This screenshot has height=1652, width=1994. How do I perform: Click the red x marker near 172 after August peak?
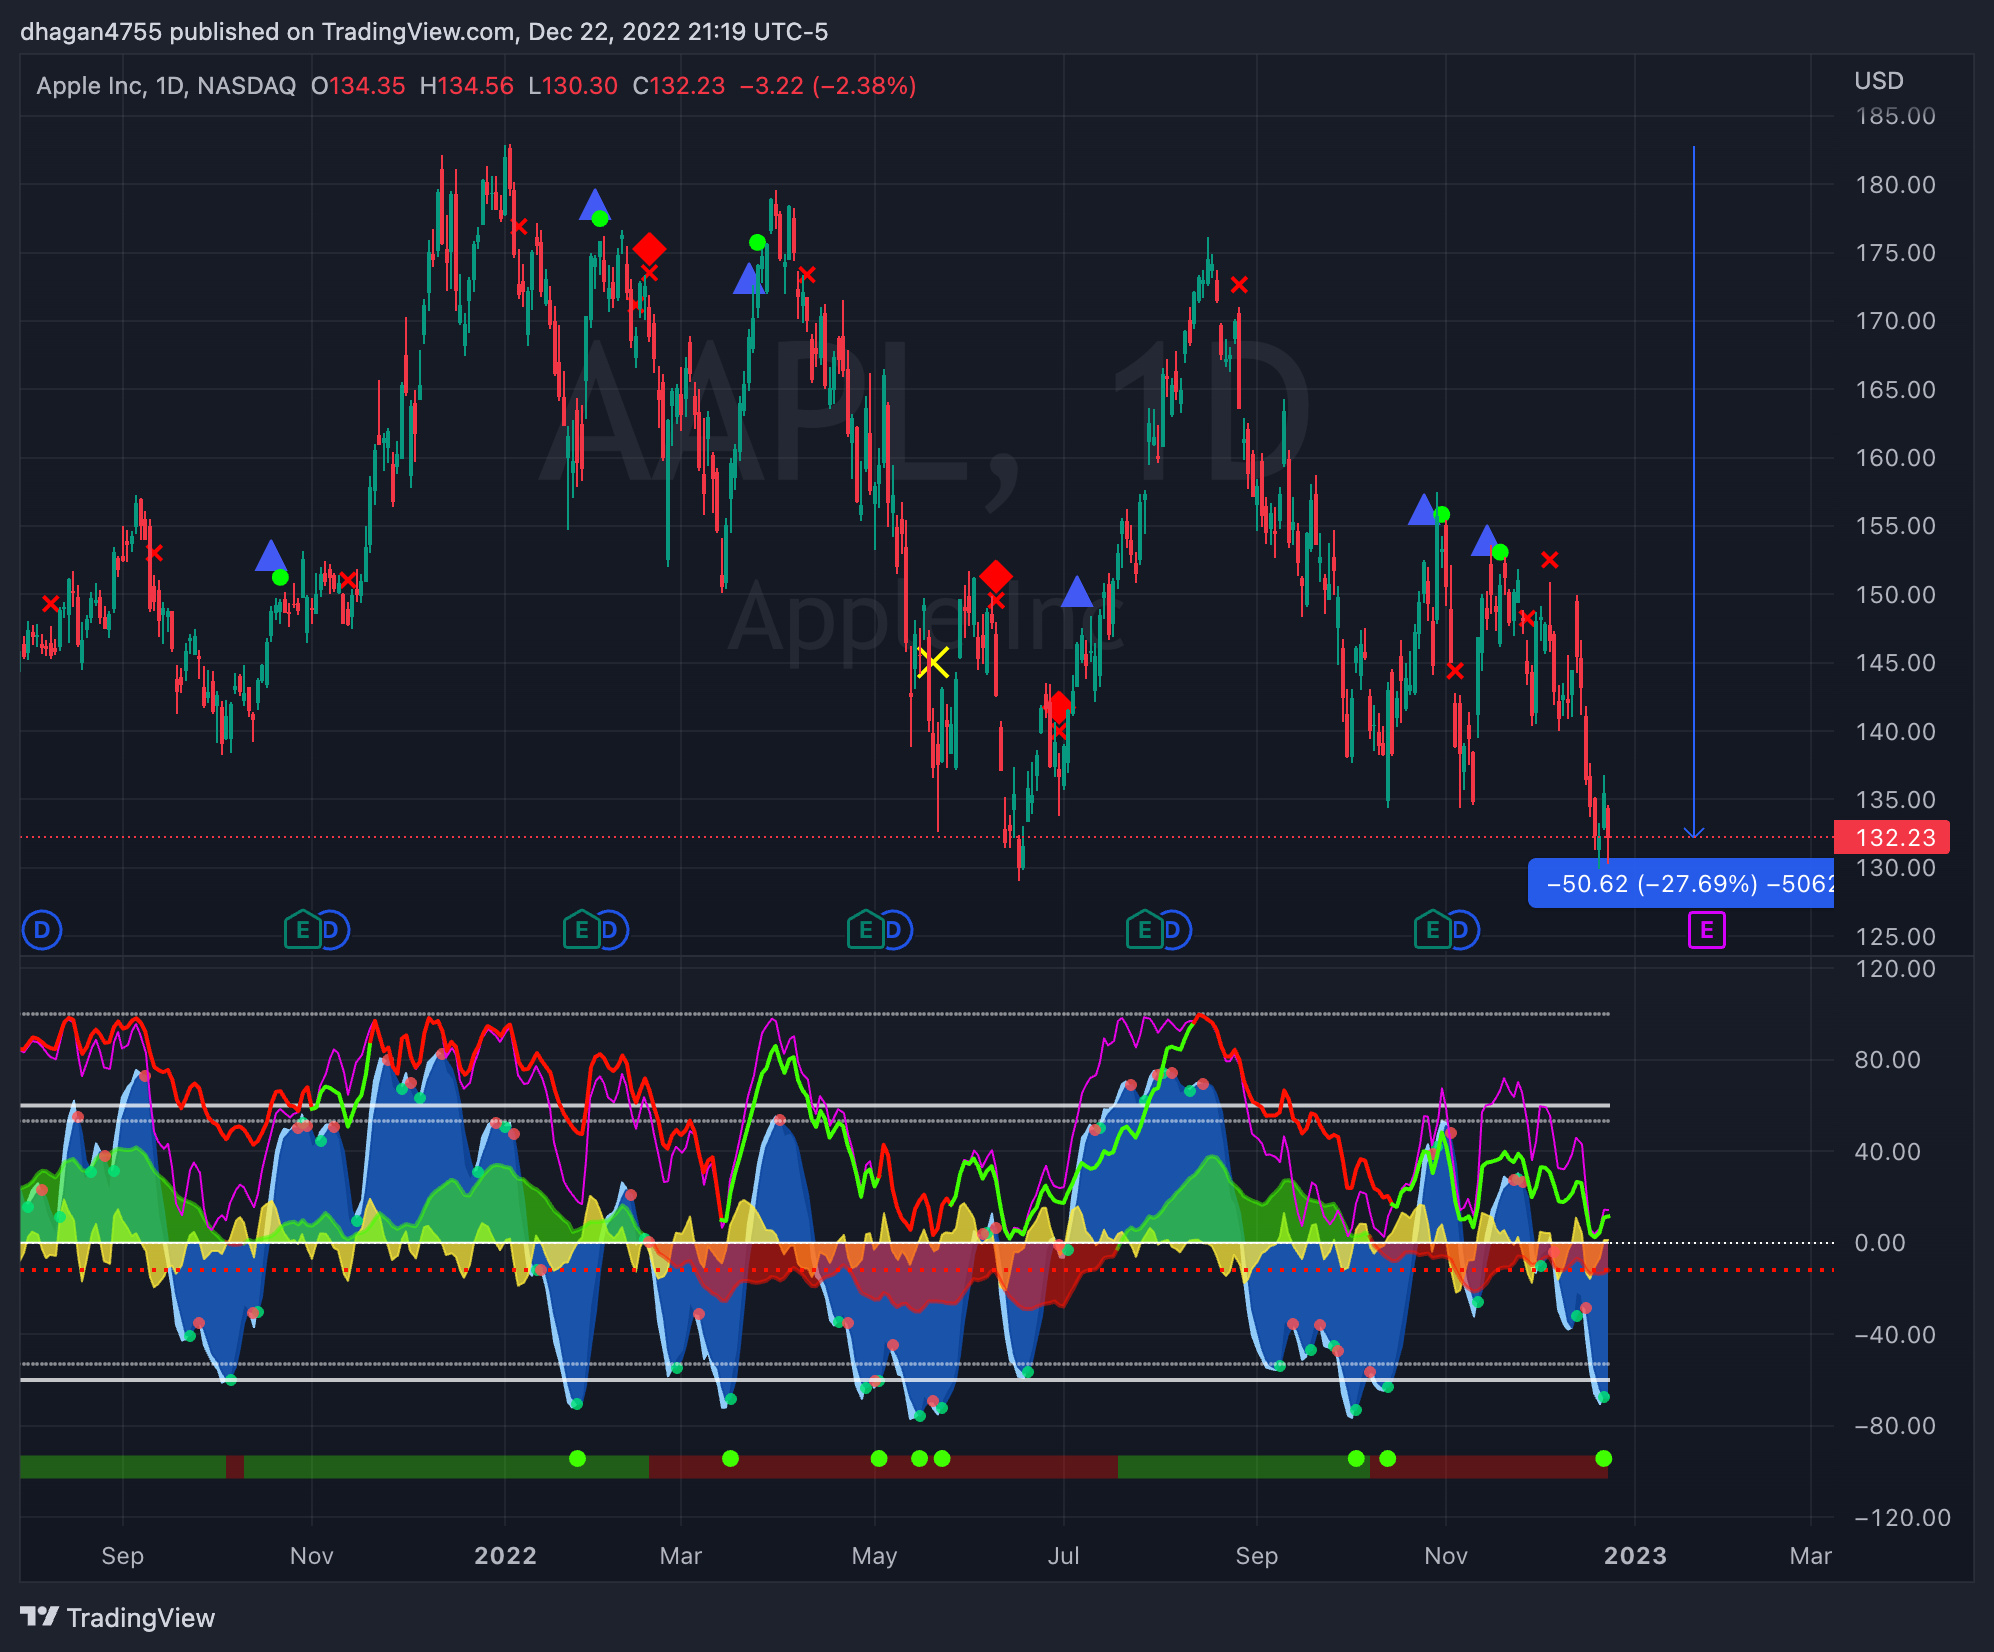[1239, 285]
